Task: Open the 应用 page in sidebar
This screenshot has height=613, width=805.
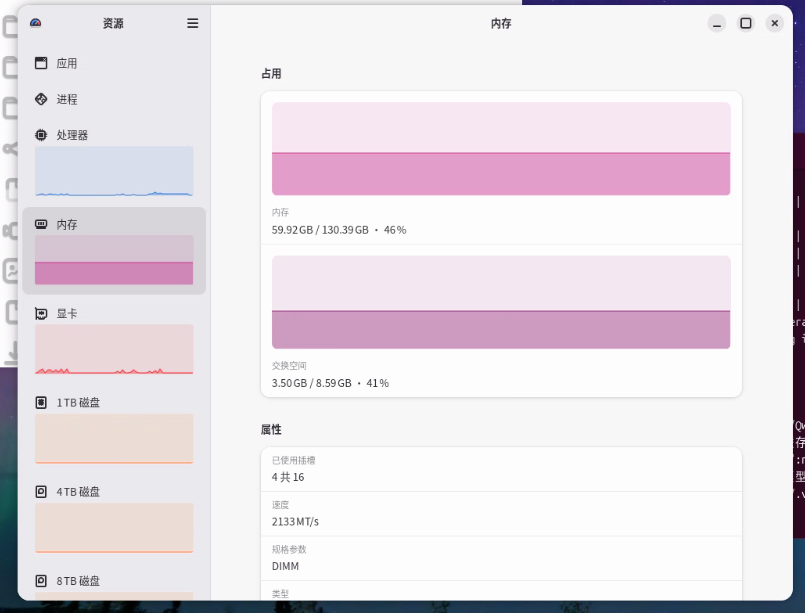Action: 114,63
